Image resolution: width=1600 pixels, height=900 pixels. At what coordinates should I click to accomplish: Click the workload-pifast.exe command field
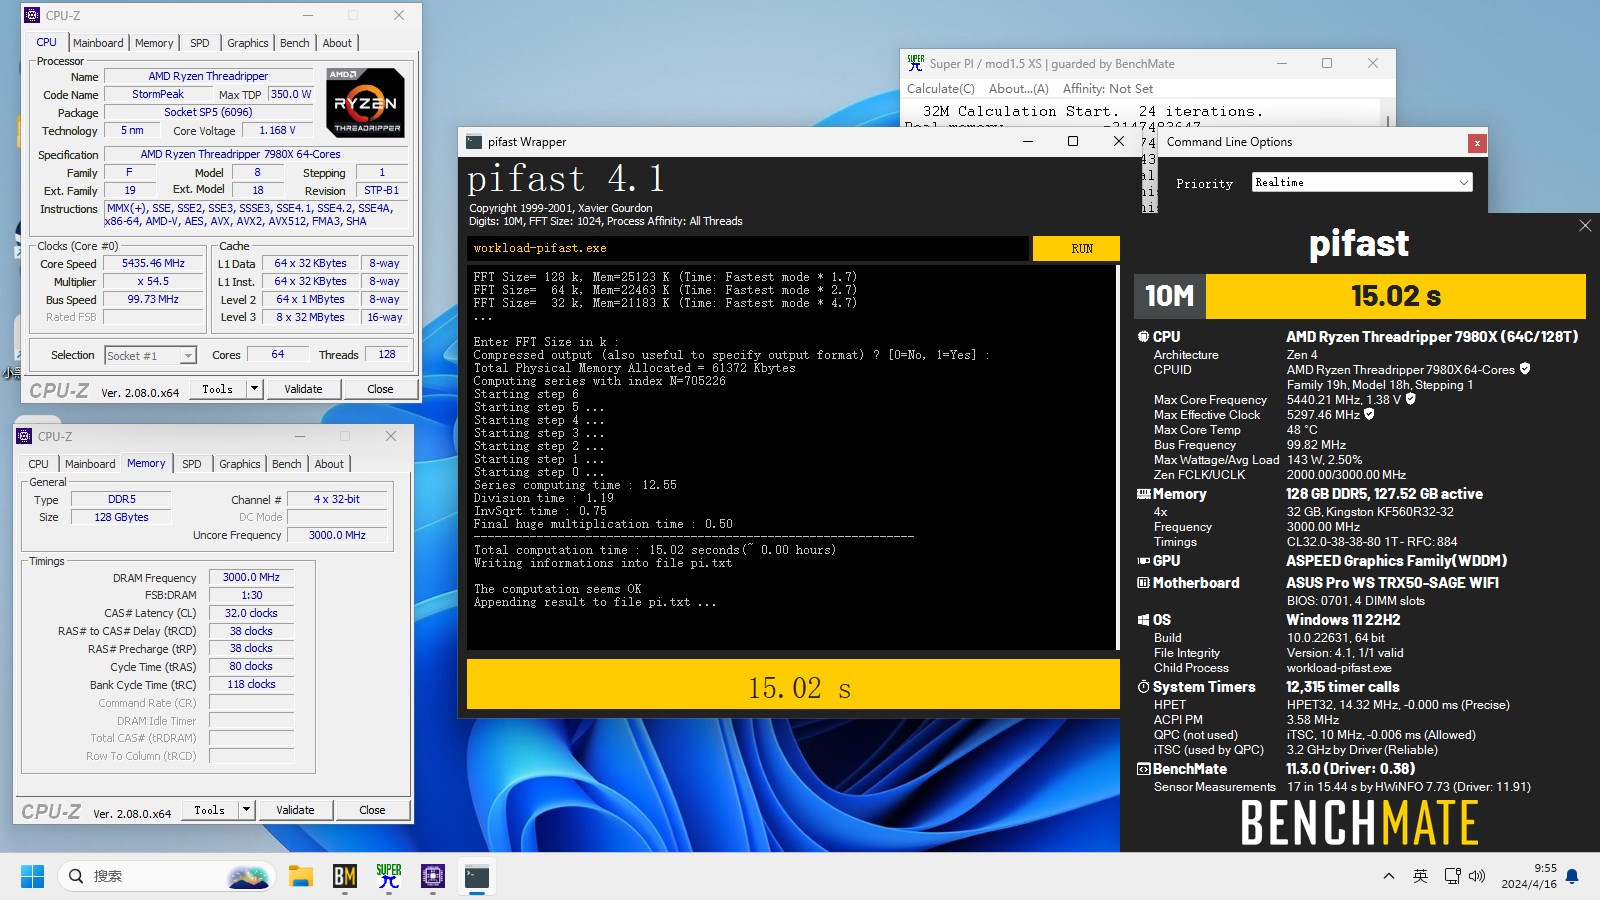click(747, 248)
